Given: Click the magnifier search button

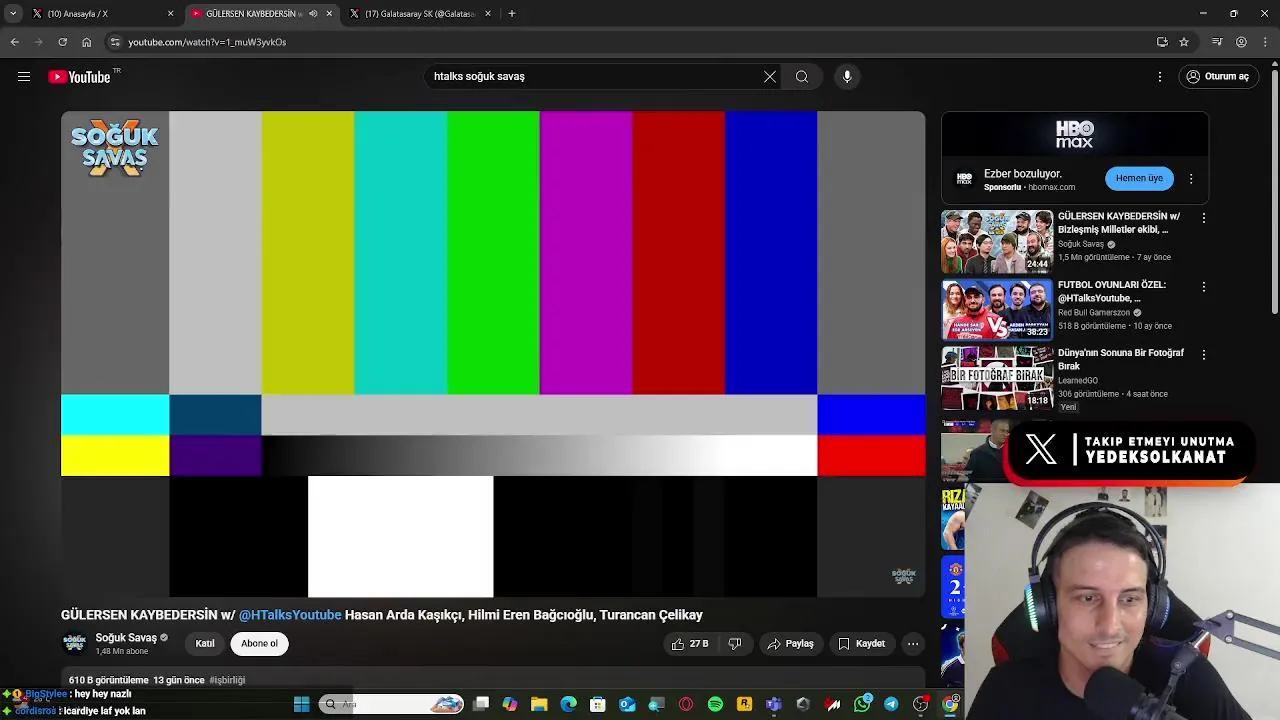Looking at the screenshot, I should pyautogui.click(x=802, y=76).
